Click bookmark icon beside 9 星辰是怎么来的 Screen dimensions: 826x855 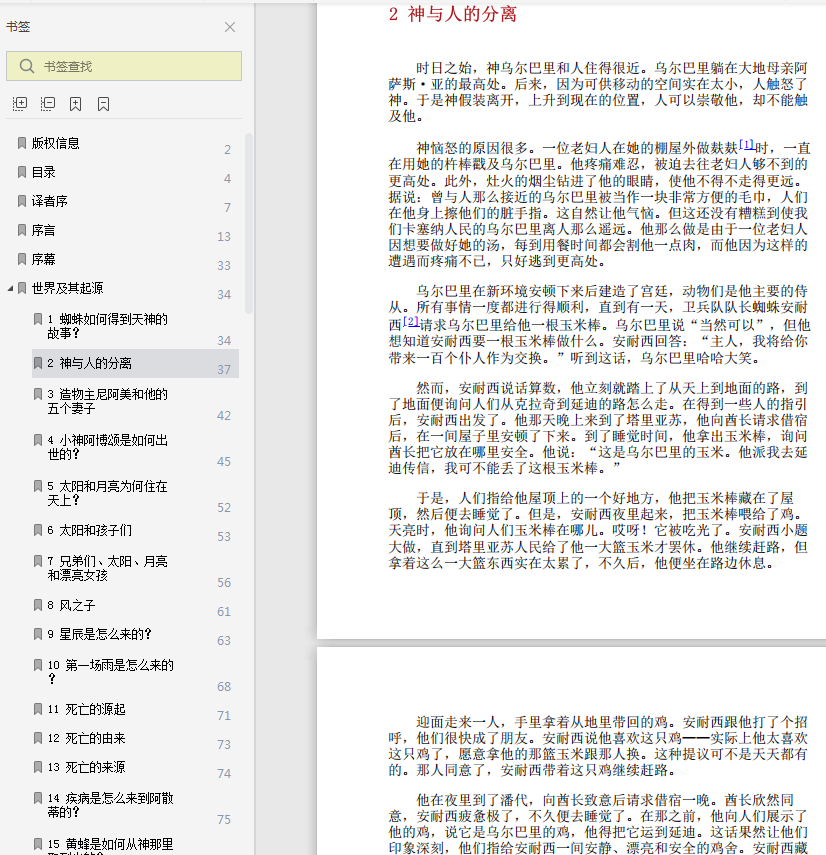click(x=38, y=634)
